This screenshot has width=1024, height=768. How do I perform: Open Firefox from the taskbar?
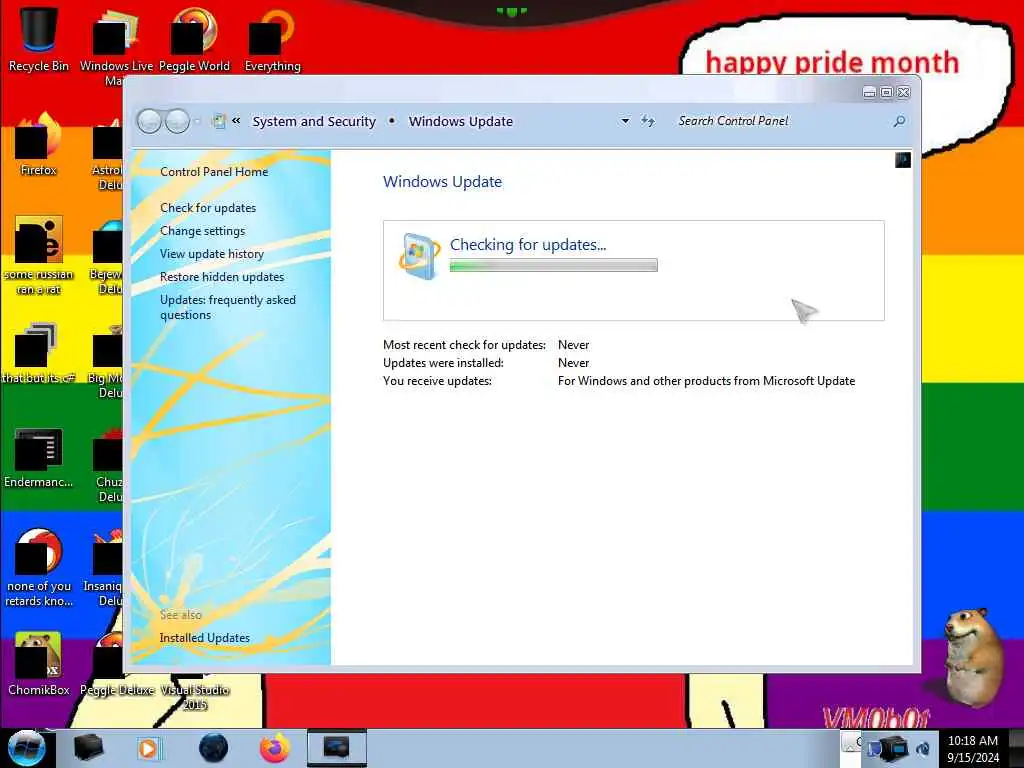pyautogui.click(x=275, y=748)
